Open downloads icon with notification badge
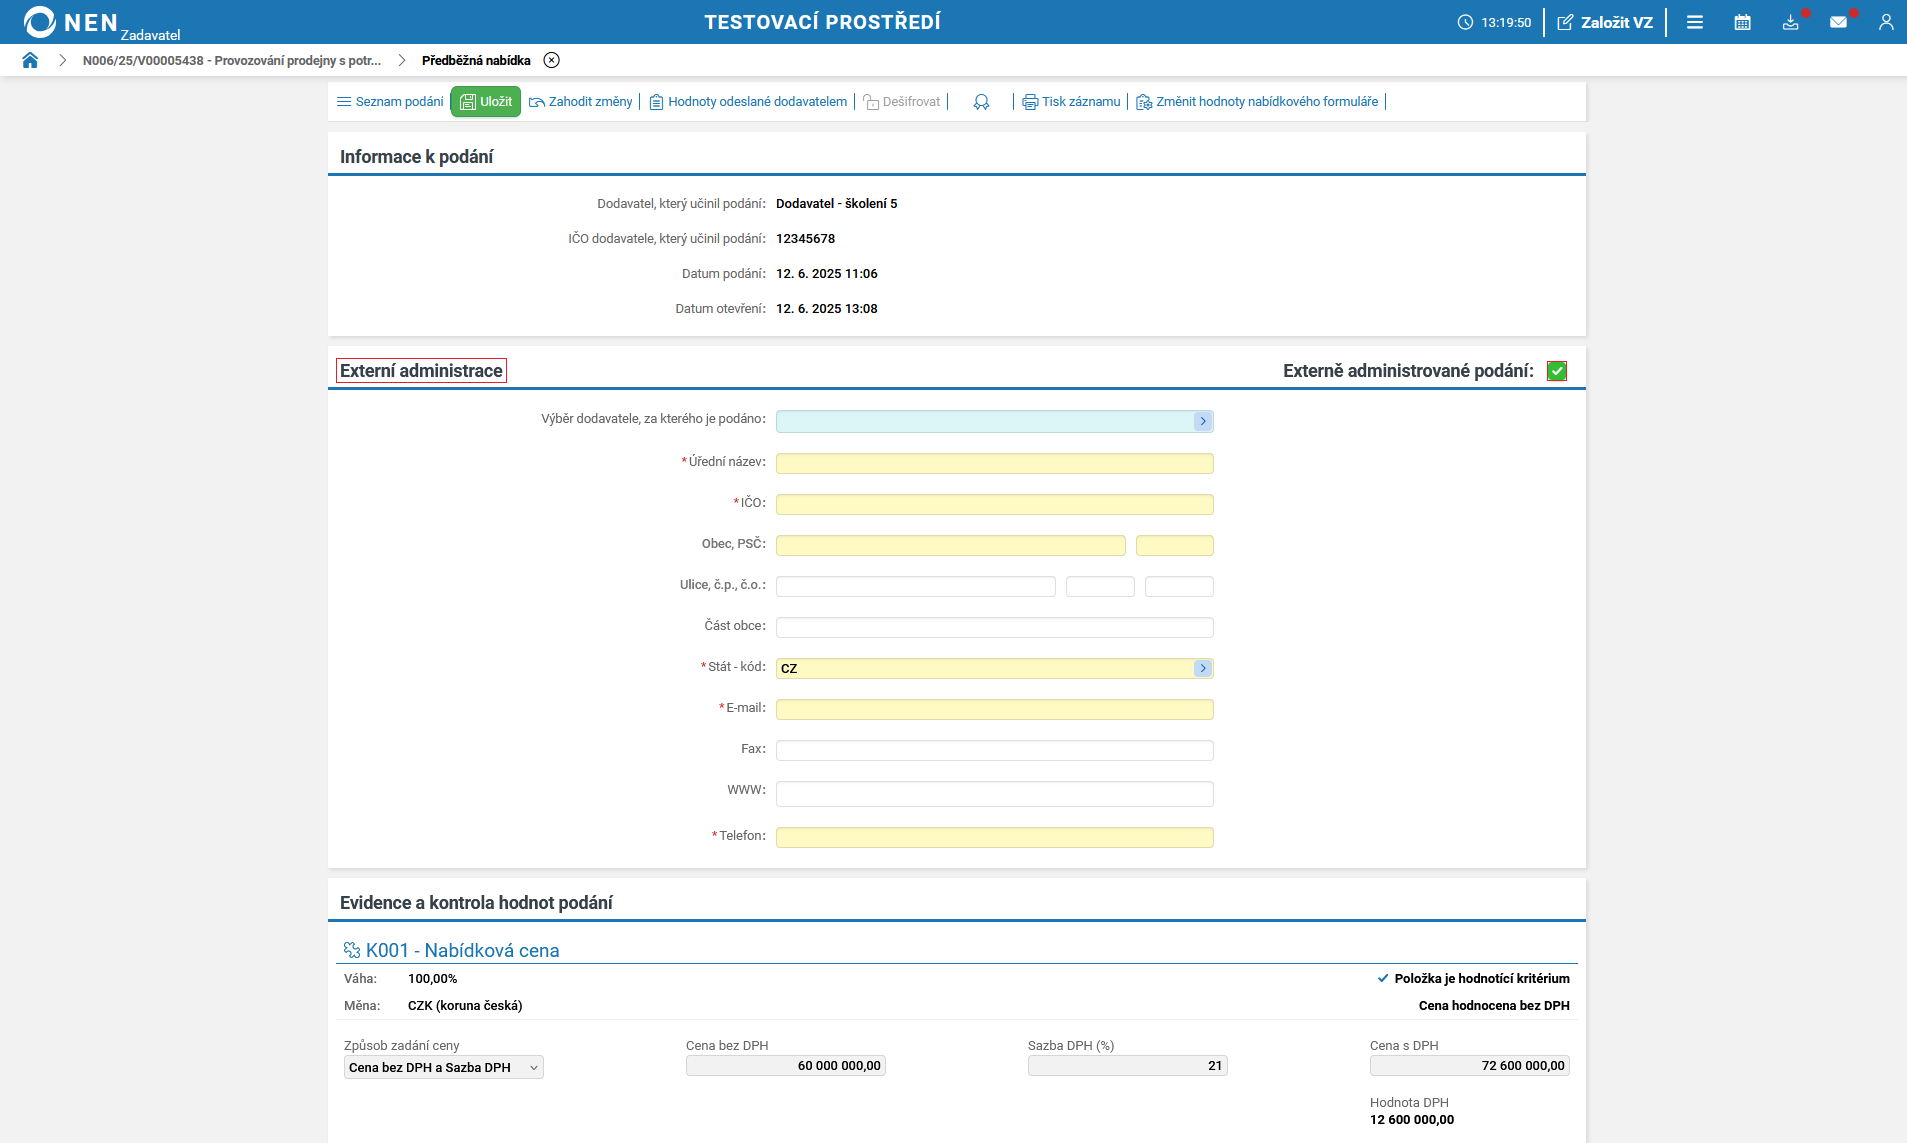Screen dimensions: 1907x1143 1790,22
